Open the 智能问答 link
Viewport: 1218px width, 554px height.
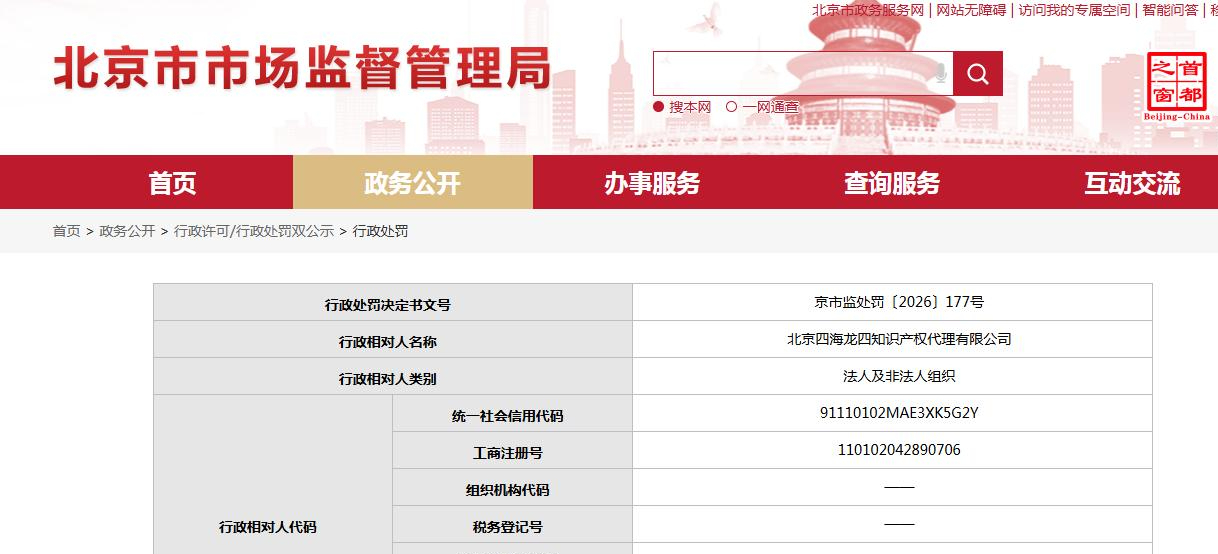coord(1170,10)
